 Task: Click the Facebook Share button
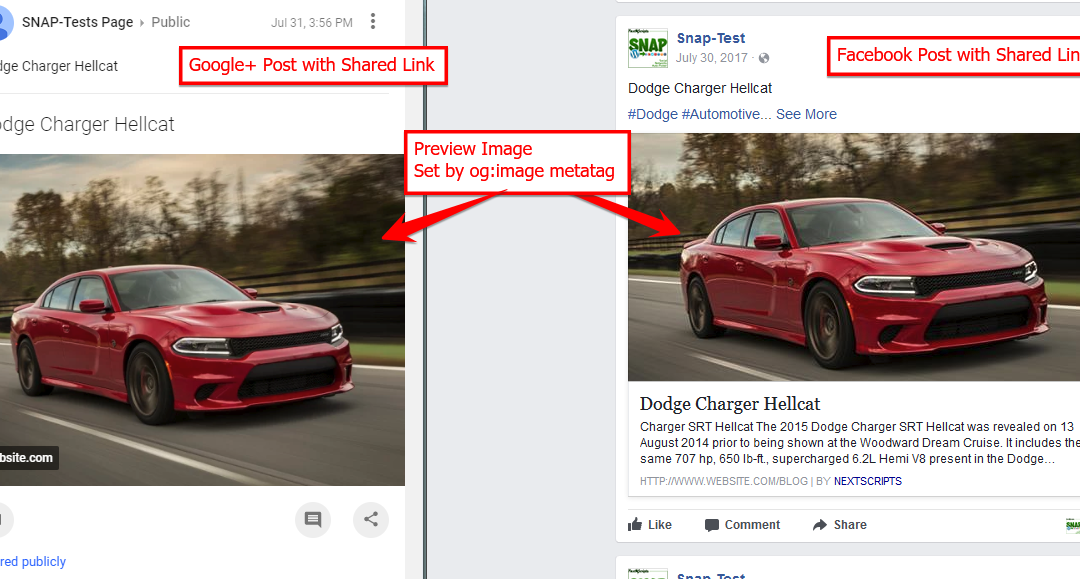click(x=840, y=525)
